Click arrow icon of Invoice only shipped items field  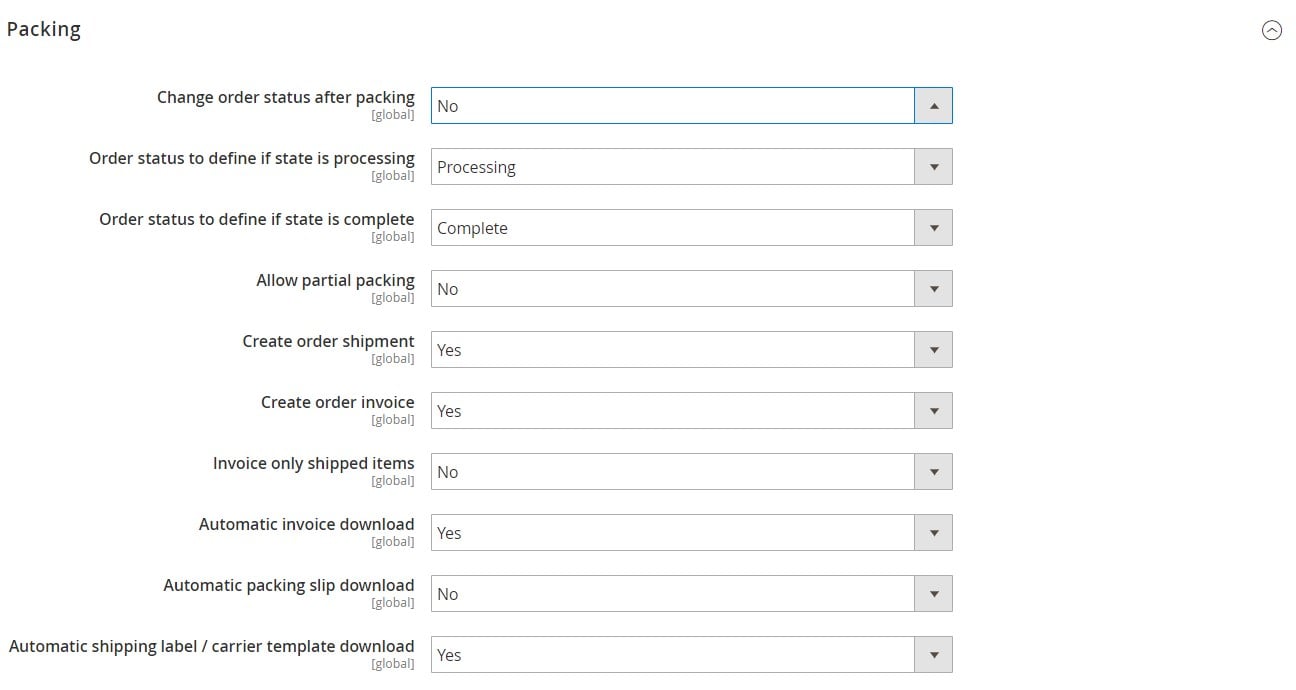pos(933,472)
